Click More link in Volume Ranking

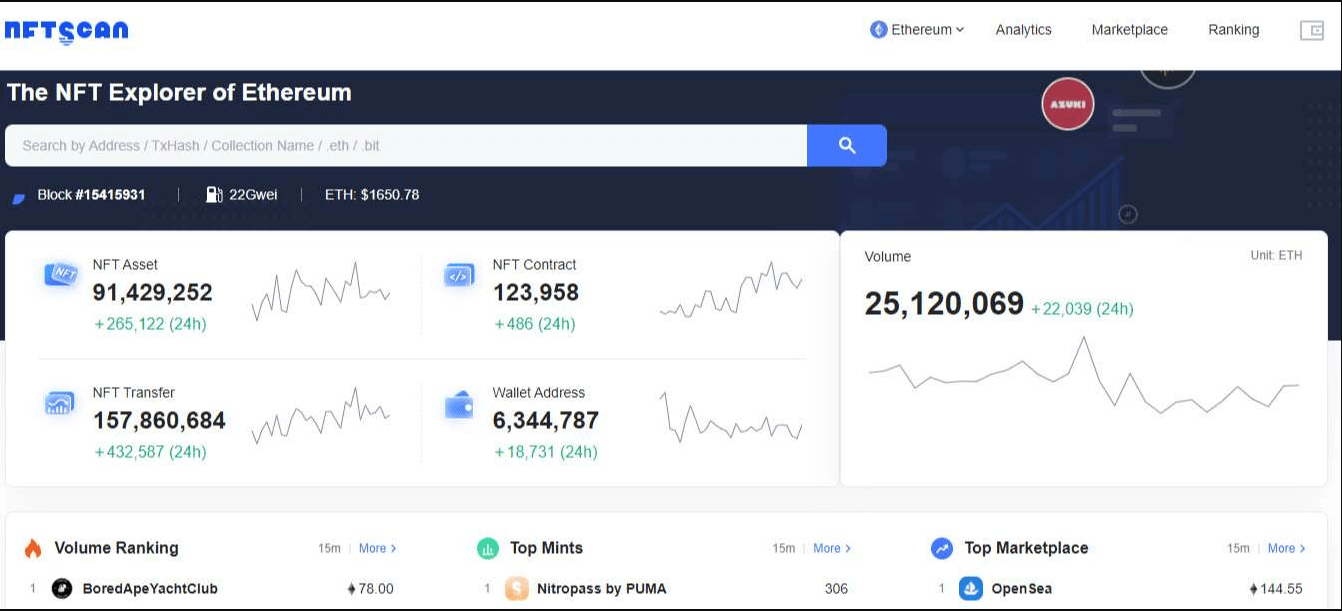tap(378, 548)
